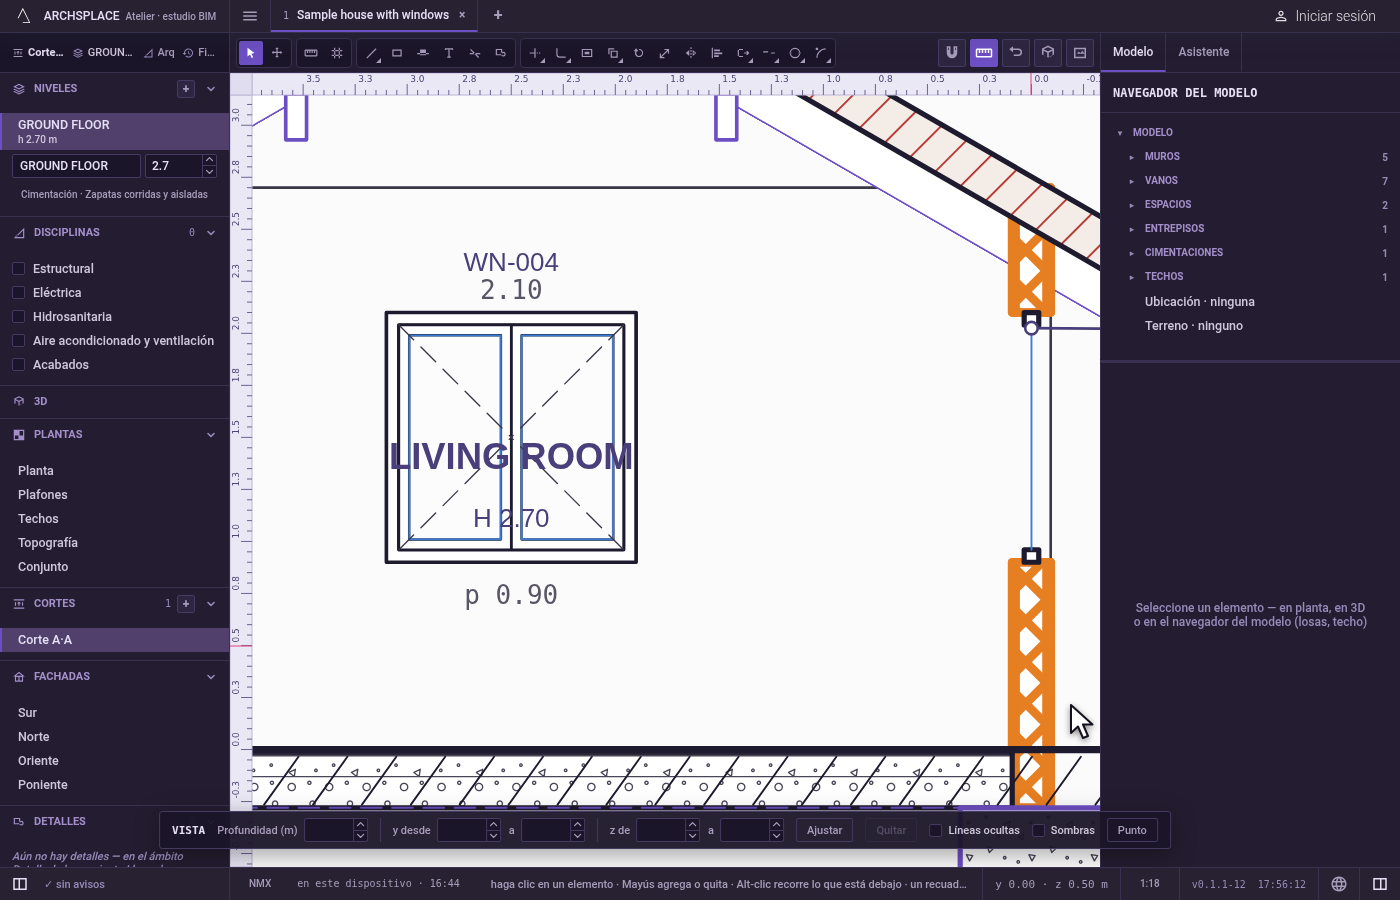The image size is (1400, 900).
Task: Click the Punto button
Action: (x=1132, y=830)
